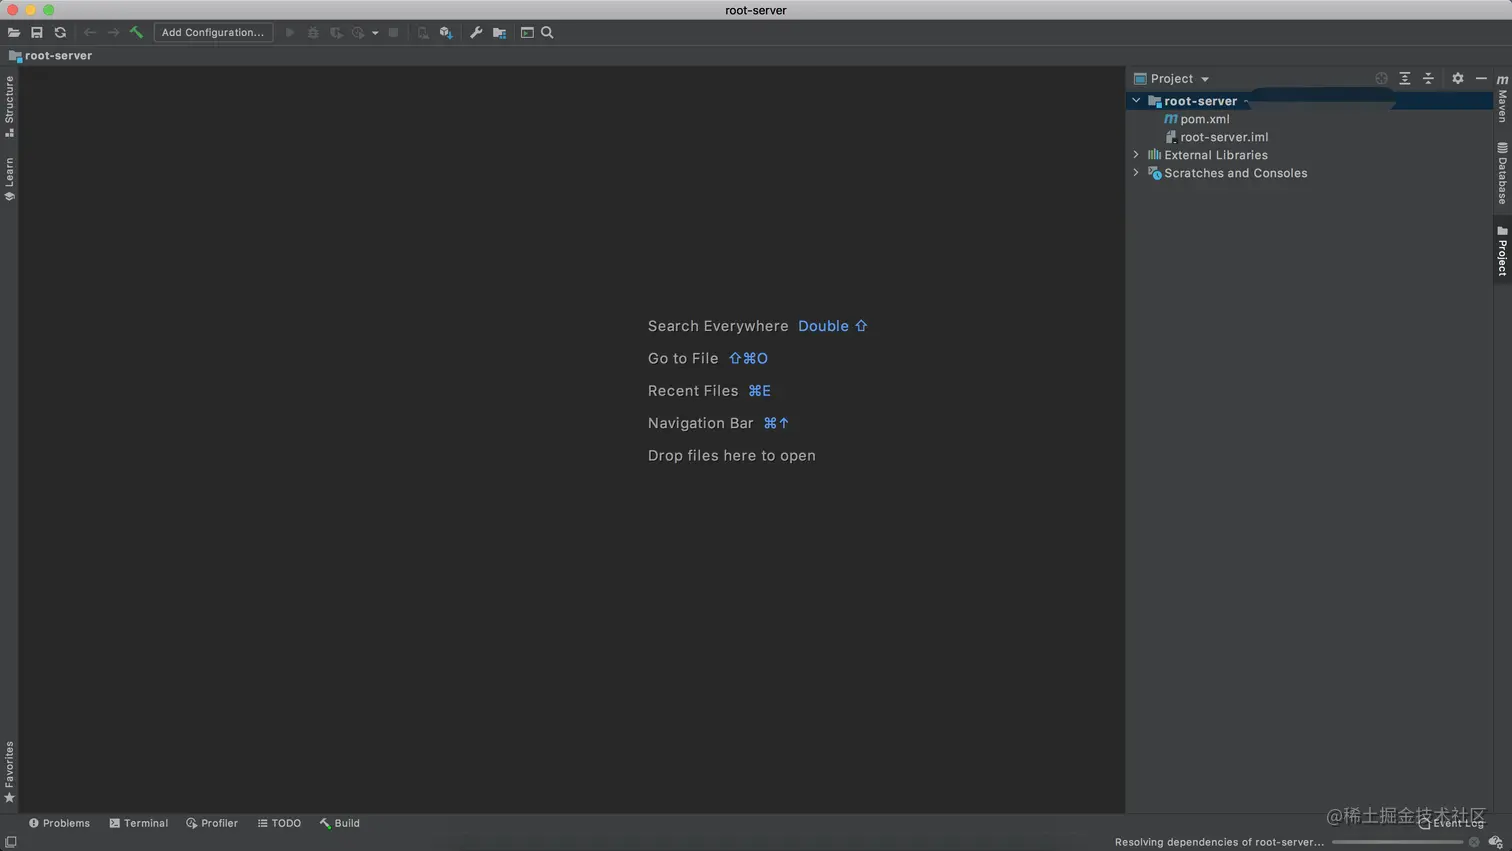Click the dependency resolving progress bar
The image size is (1512, 851).
(1397, 842)
